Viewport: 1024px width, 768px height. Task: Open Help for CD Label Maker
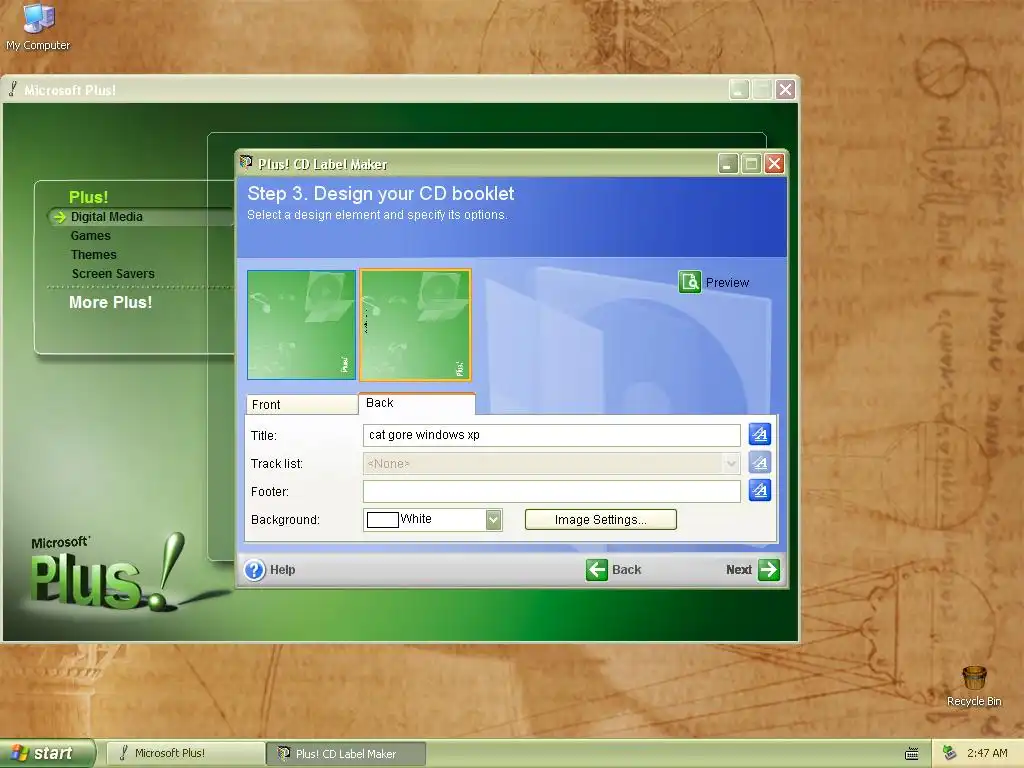click(x=270, y=569)
